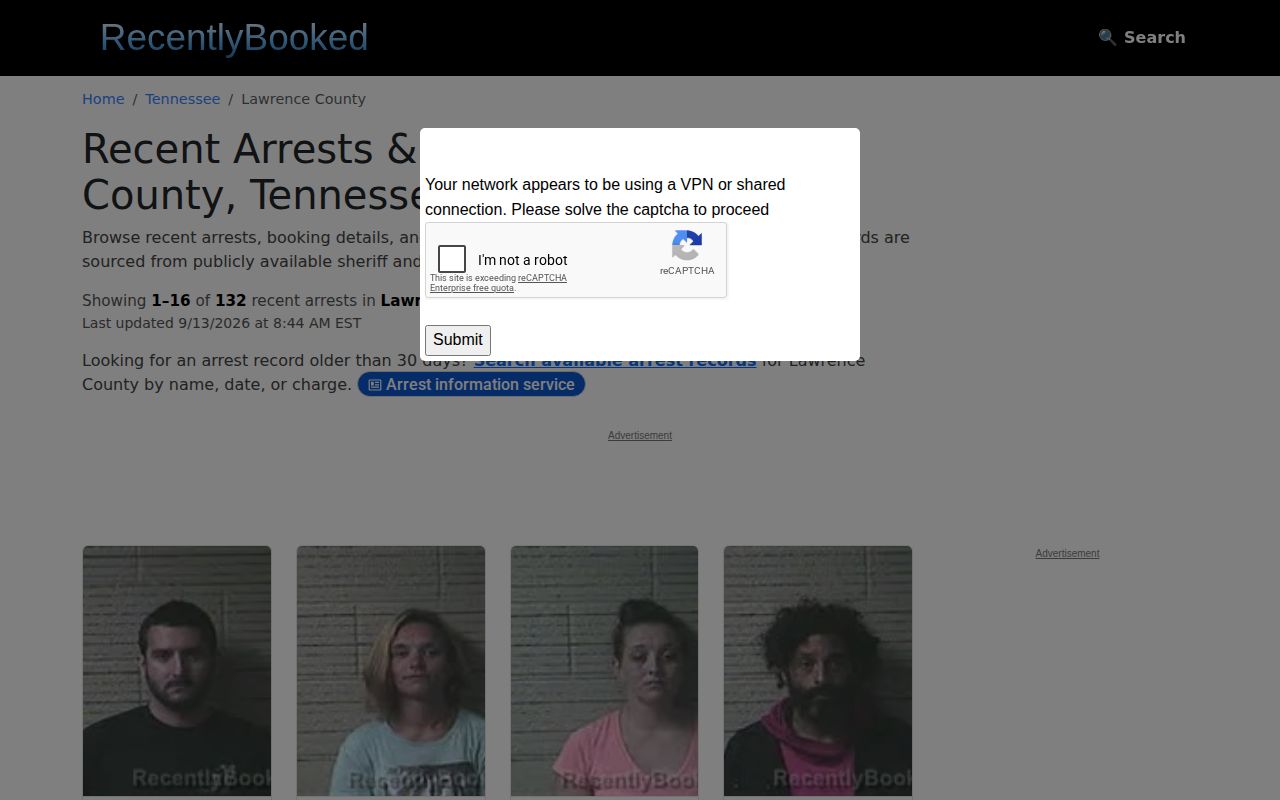This screenshot has height=800, width=1280.
Task: Open mugshot of curly-haired man in pink hoodie
Action: pos(818,671)
